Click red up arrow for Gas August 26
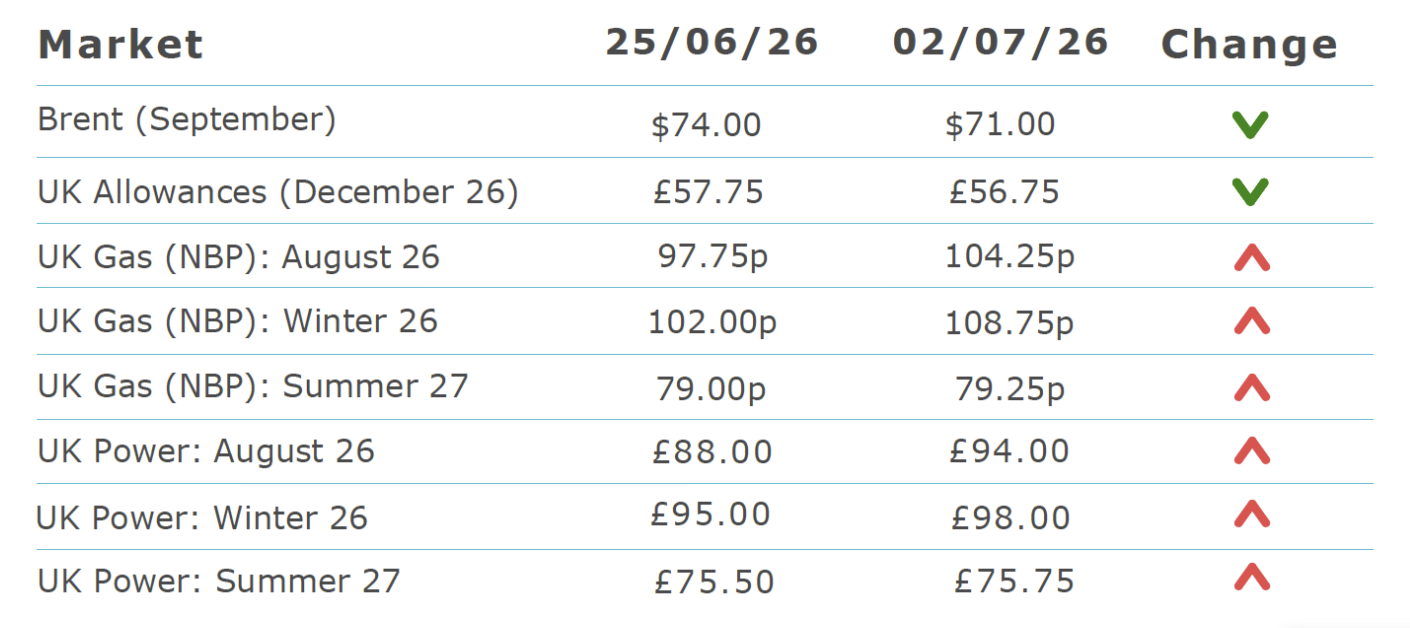The image size is (1410, 628). click(x=1251, y=259)
